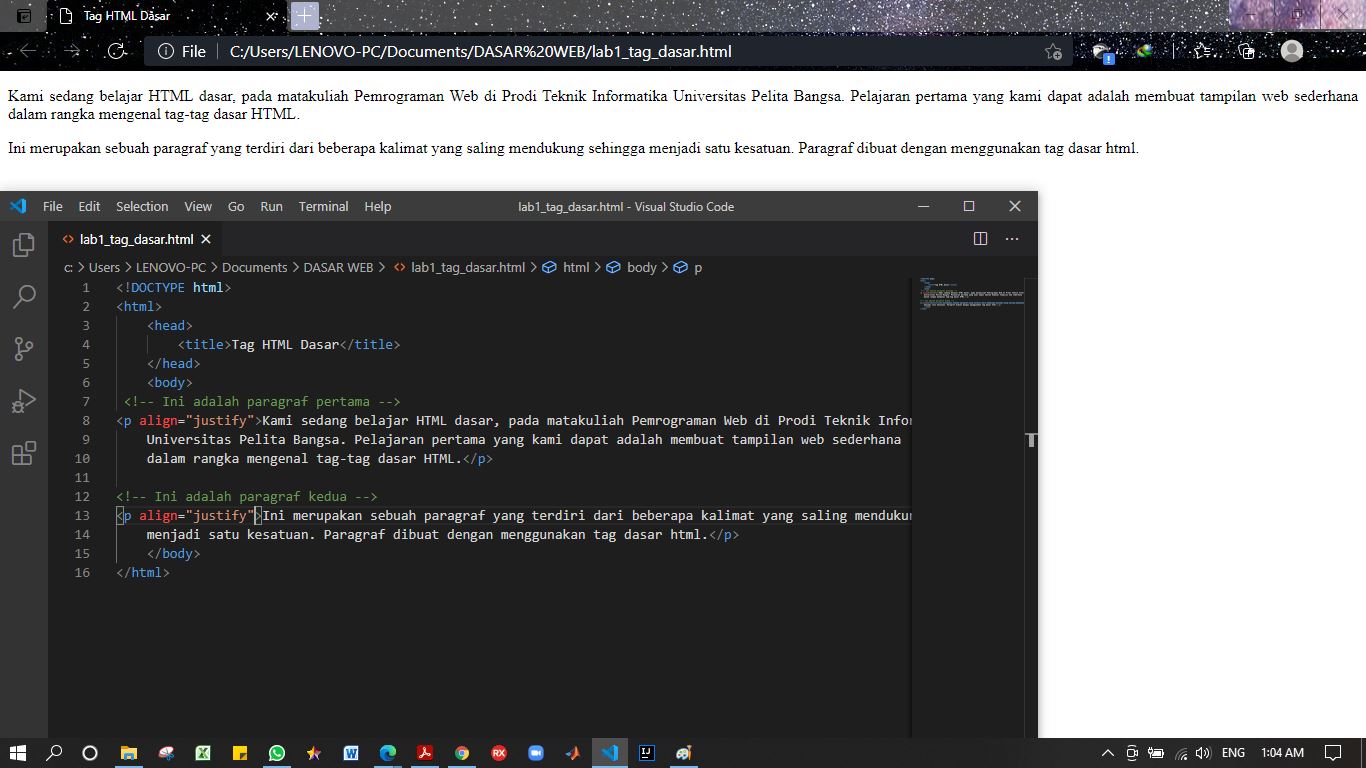This screenshot has width=1366, height=768.
Task: Open the Source Control sidebar panel
Action: (24, 348)
